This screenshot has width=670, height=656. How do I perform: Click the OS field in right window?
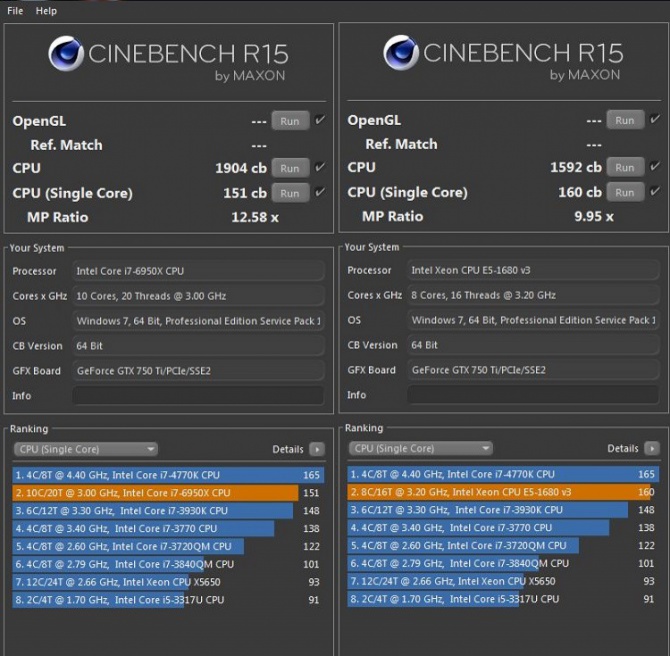tap(533, 320)
